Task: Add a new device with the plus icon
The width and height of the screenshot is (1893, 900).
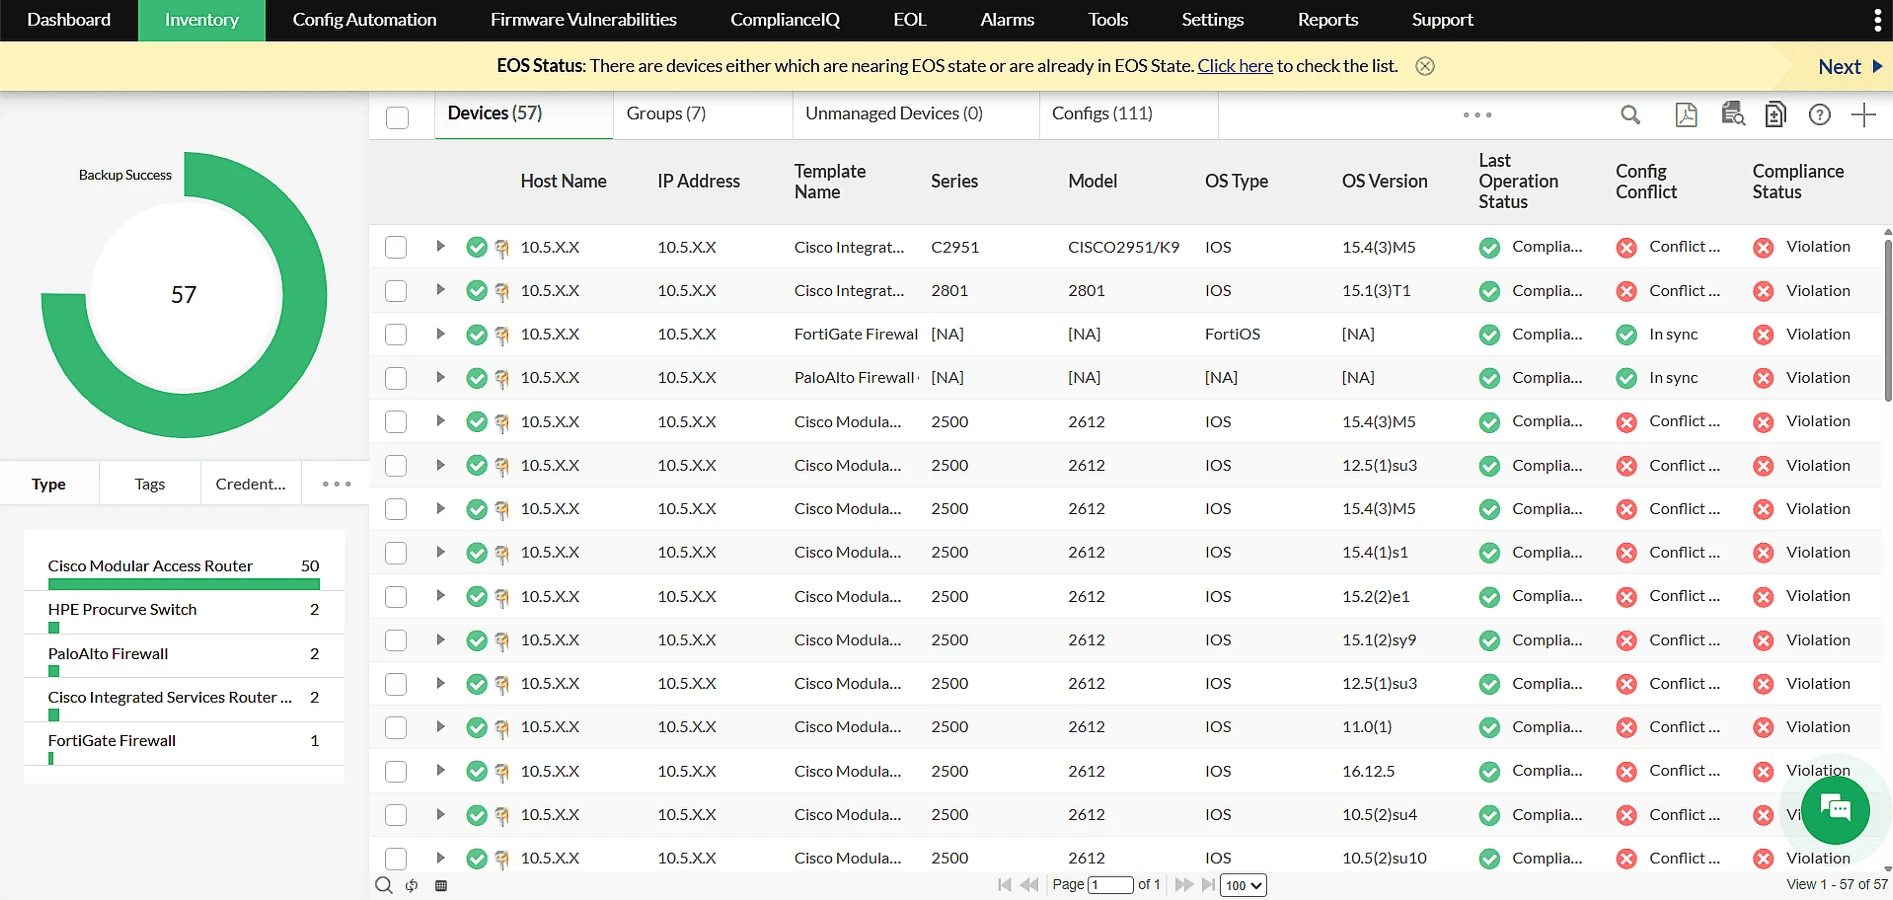Action: tap(1864, 114)
